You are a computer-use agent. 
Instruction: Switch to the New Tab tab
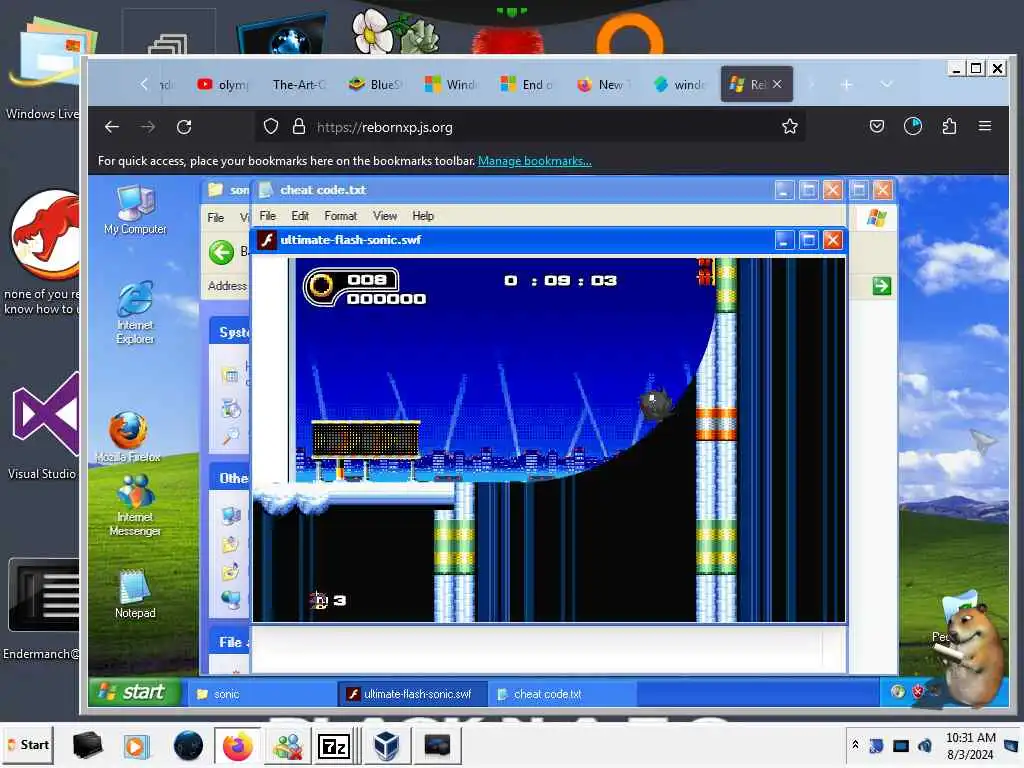(x=603, y=84)
